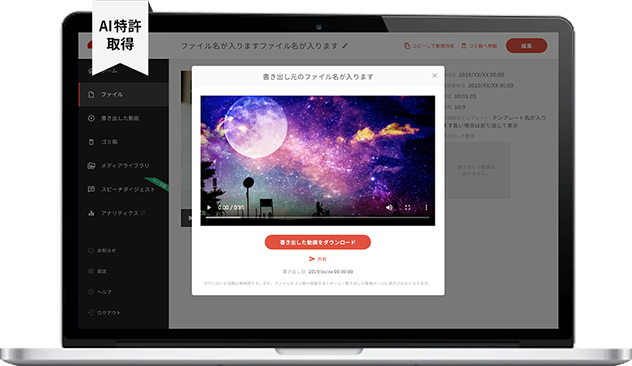The height and width of the screenshot is (366, 632).
Task: Close the export file modal with X
Action: coord(434,75)
